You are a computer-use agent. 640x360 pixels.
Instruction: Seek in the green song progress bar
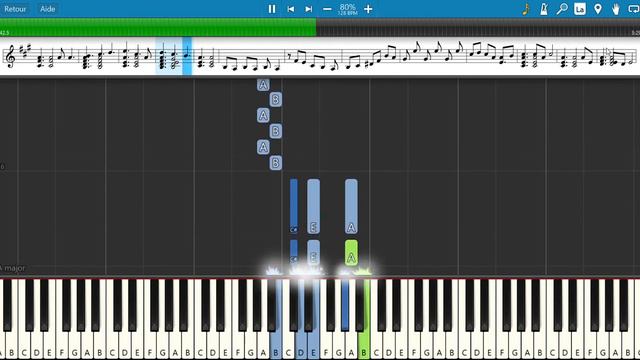tap(158, 27)
